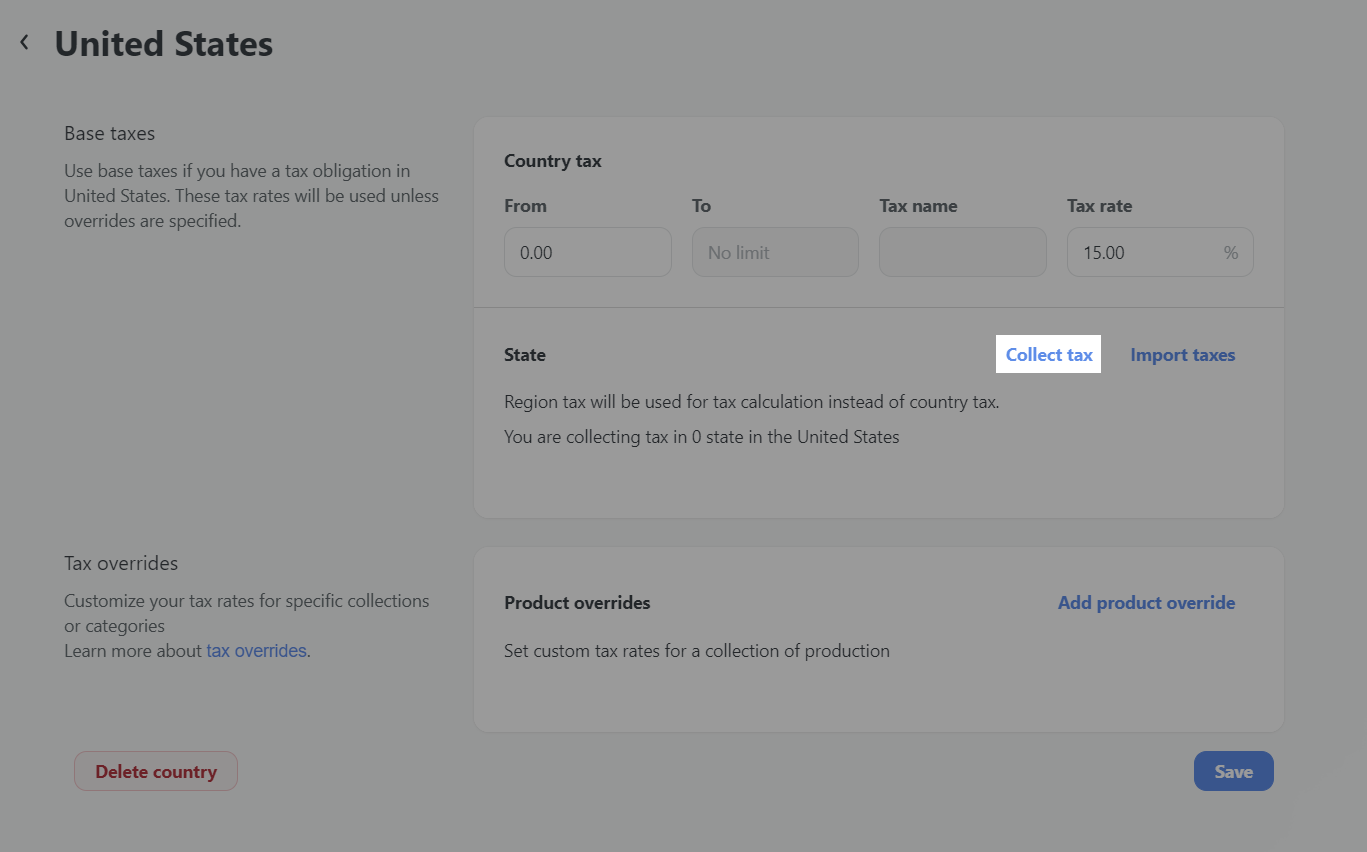
Task: Click the percent symbol in Tax rate
Action: [1230, 253]
